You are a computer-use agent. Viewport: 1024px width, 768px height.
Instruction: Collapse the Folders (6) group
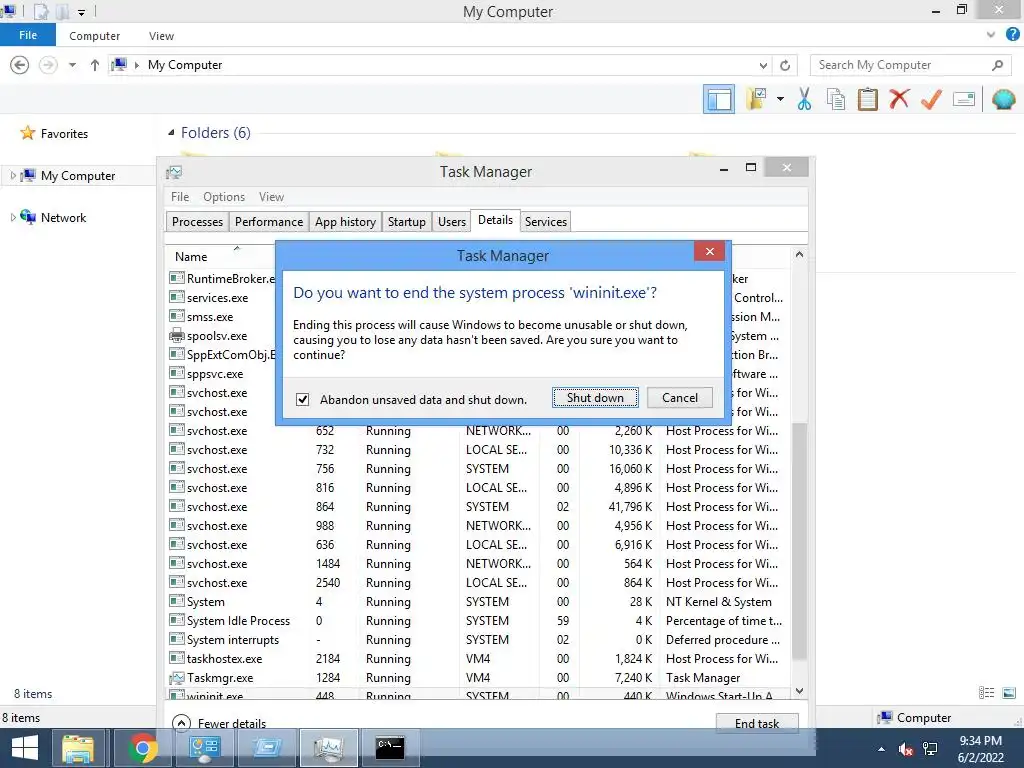(x=171, y=133)
